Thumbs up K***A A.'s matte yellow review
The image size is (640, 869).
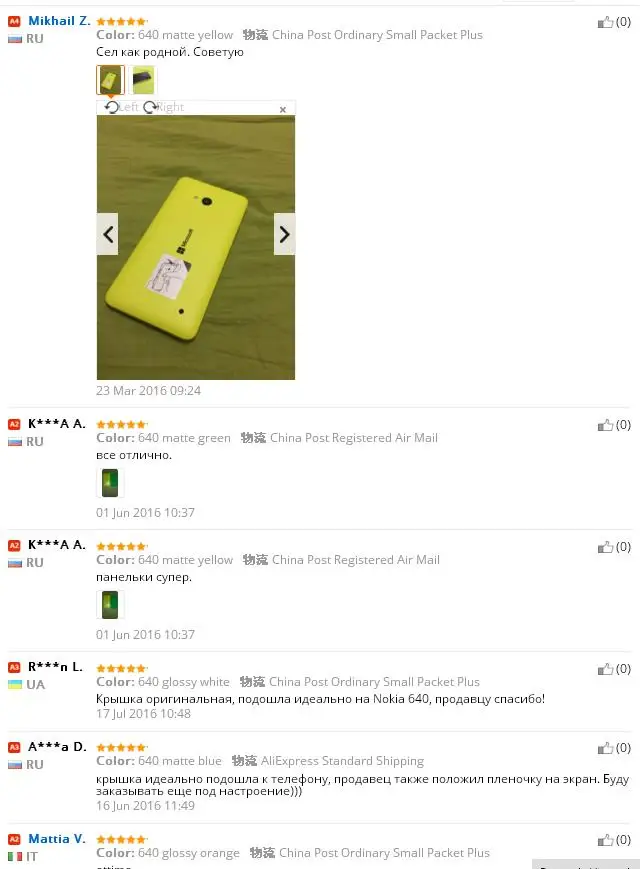coord(605,547)
